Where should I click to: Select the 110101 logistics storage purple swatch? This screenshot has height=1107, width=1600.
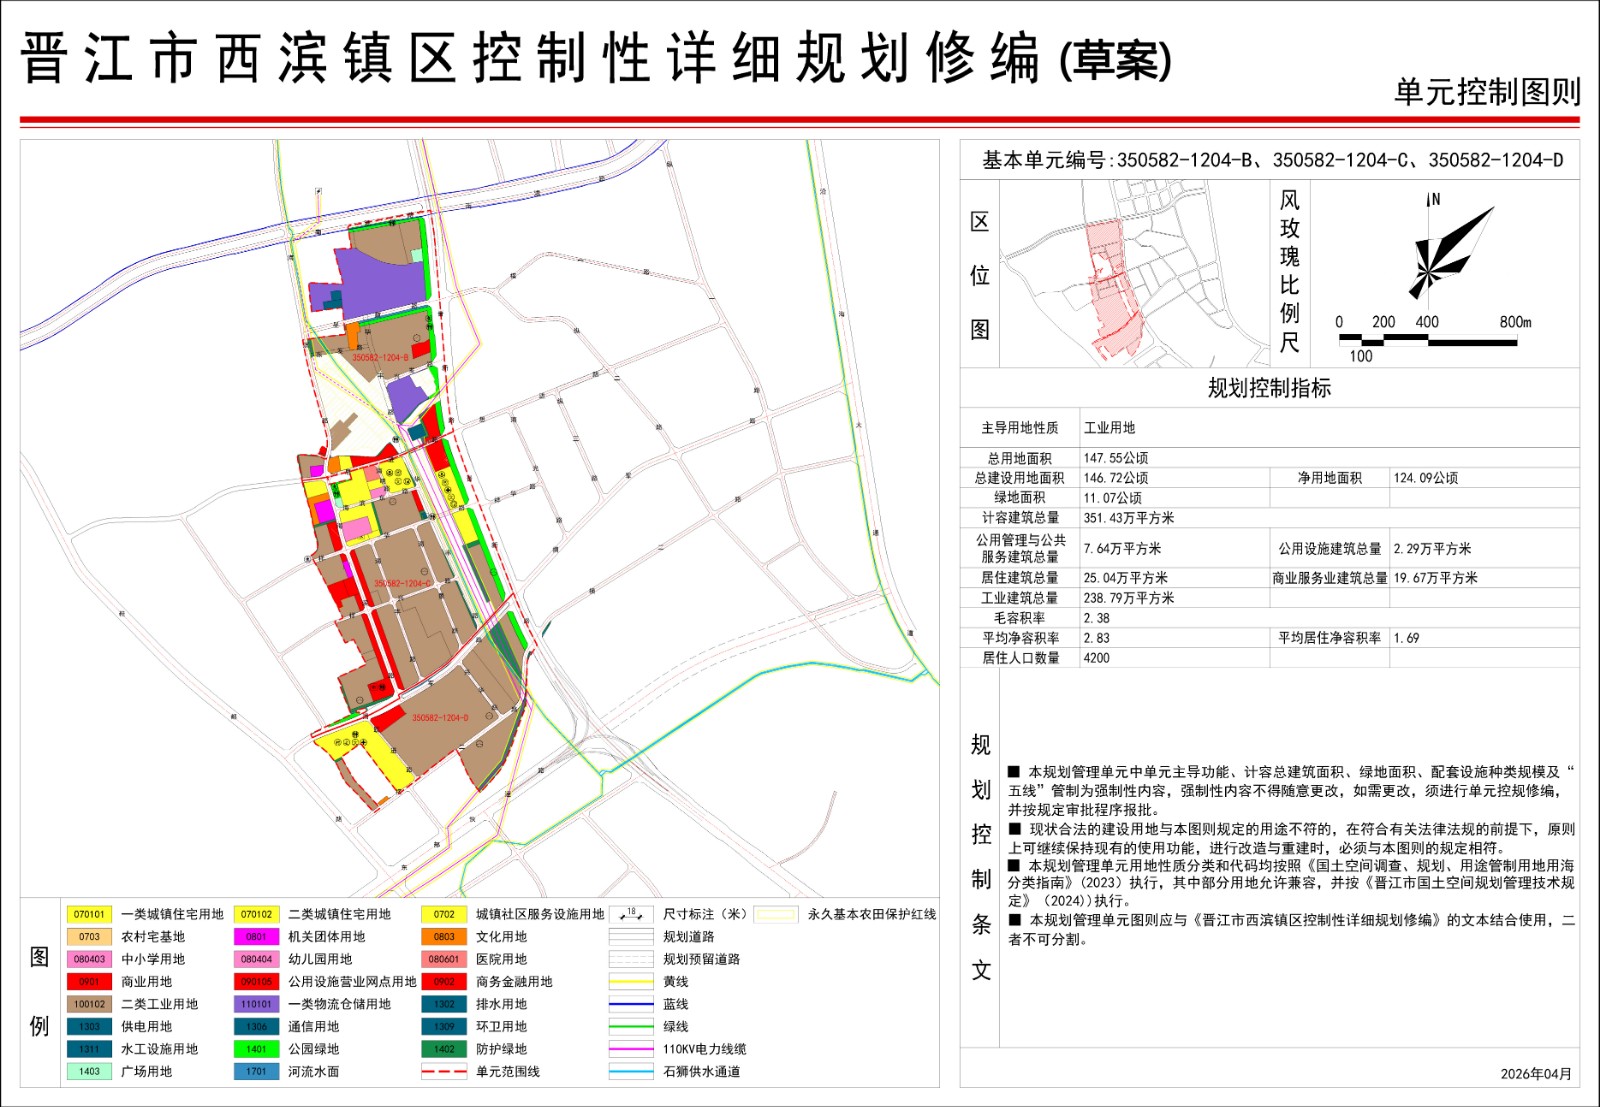256,1004
